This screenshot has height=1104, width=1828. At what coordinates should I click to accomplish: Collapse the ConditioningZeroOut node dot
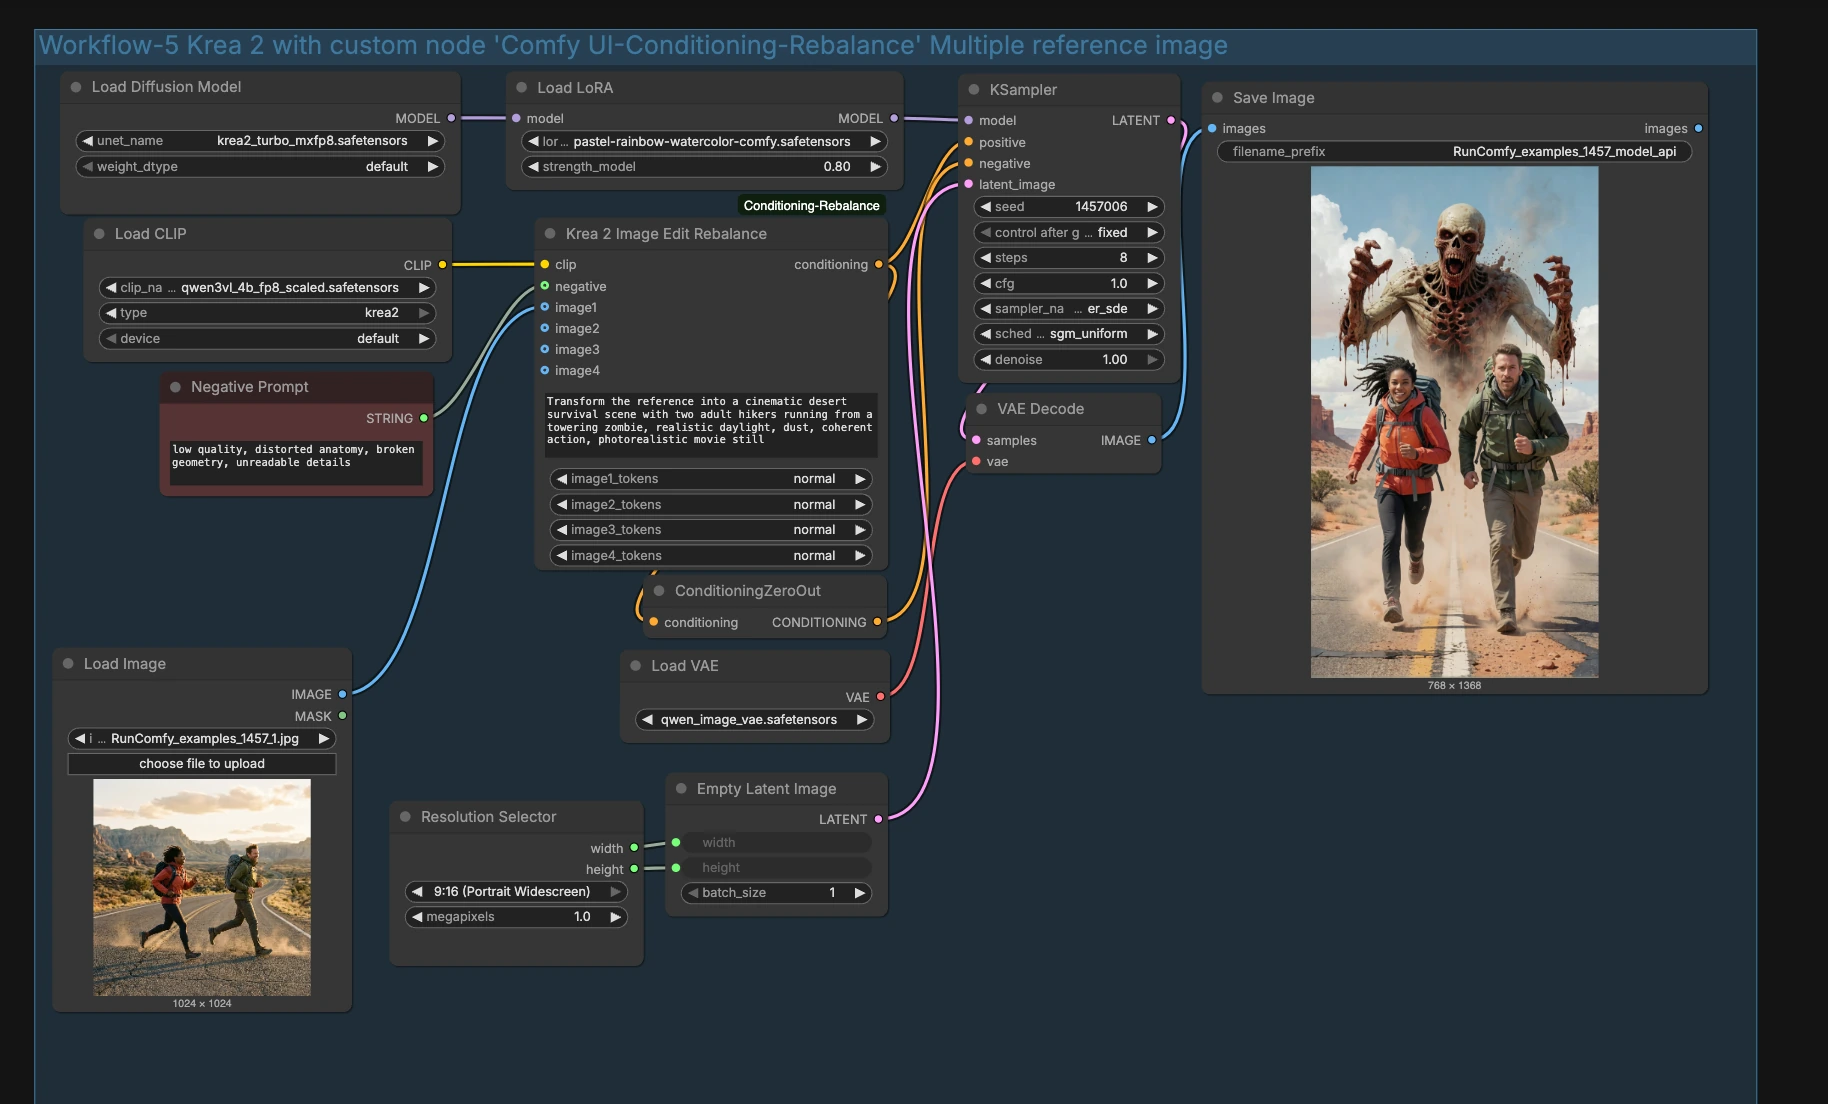659,591
